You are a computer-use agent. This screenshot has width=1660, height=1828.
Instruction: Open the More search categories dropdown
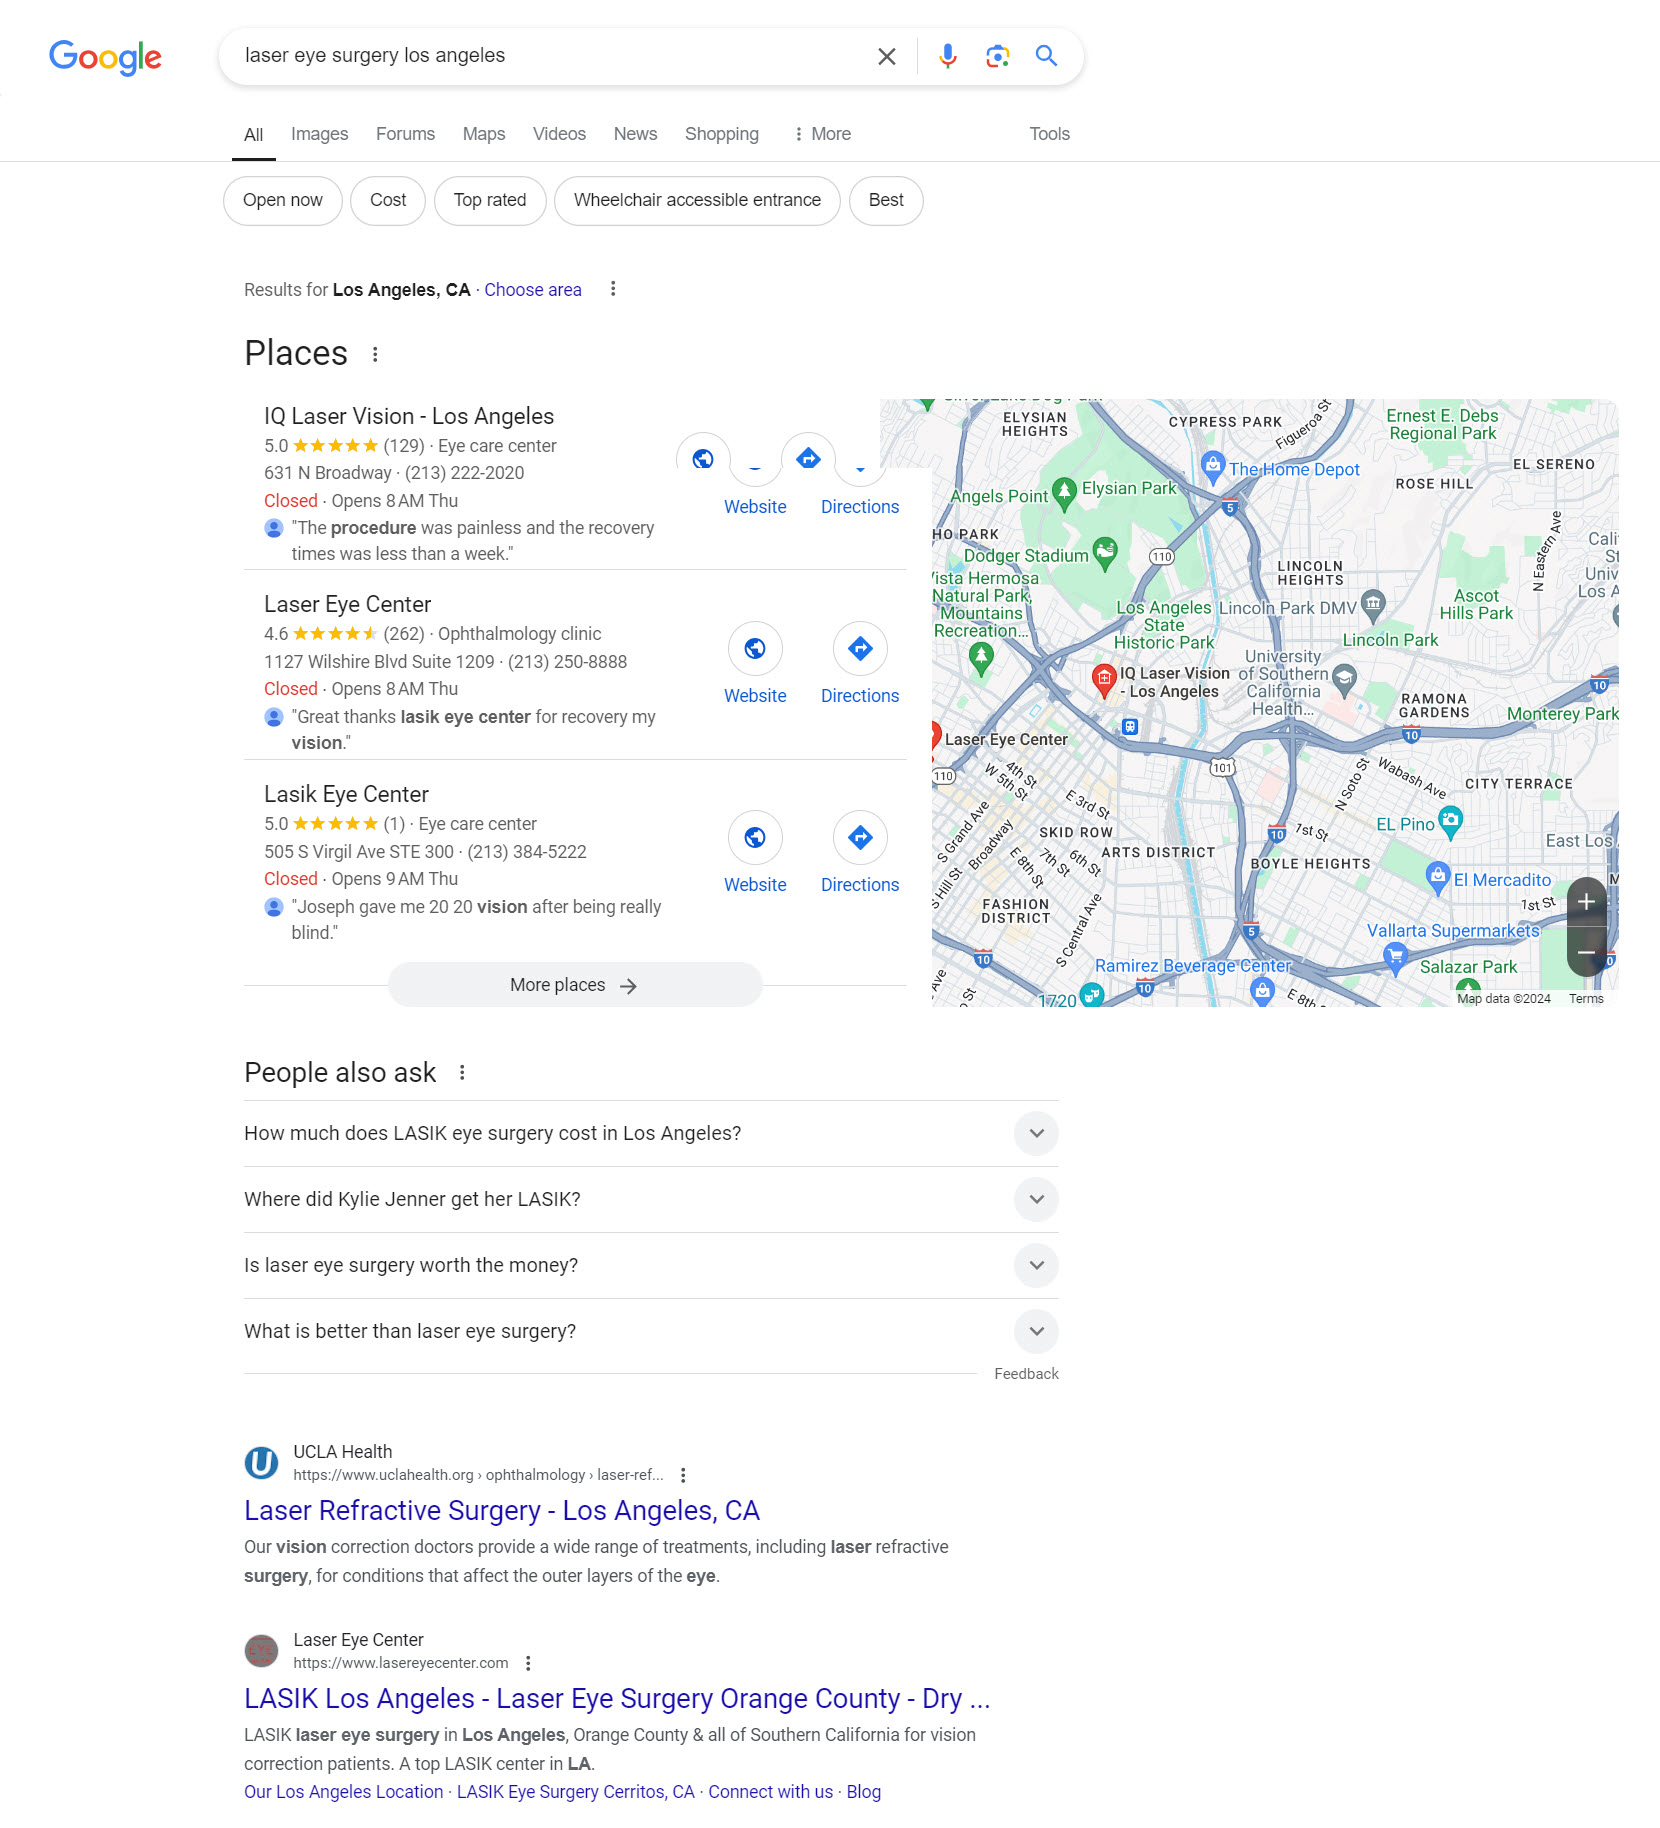coord(822,134)
